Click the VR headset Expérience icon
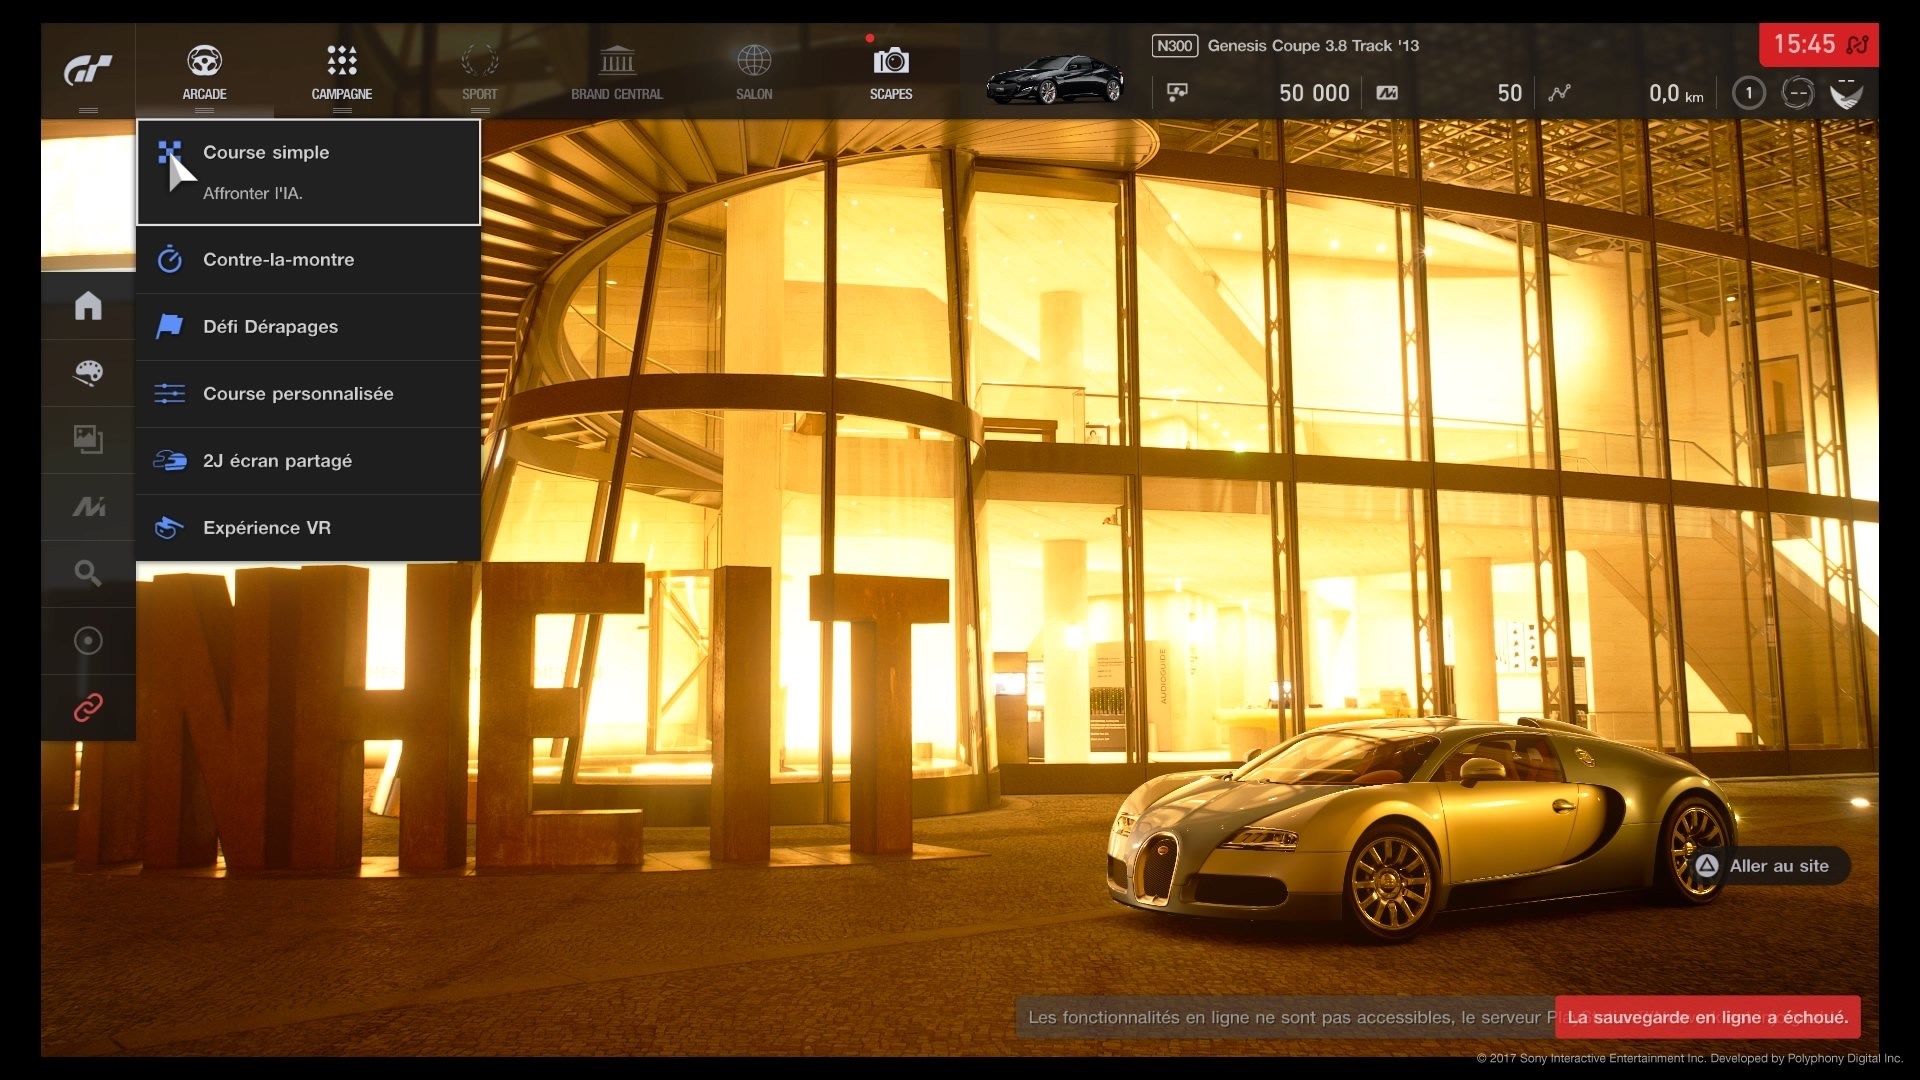This screenshot has width=1920, height=1080. 169,527
